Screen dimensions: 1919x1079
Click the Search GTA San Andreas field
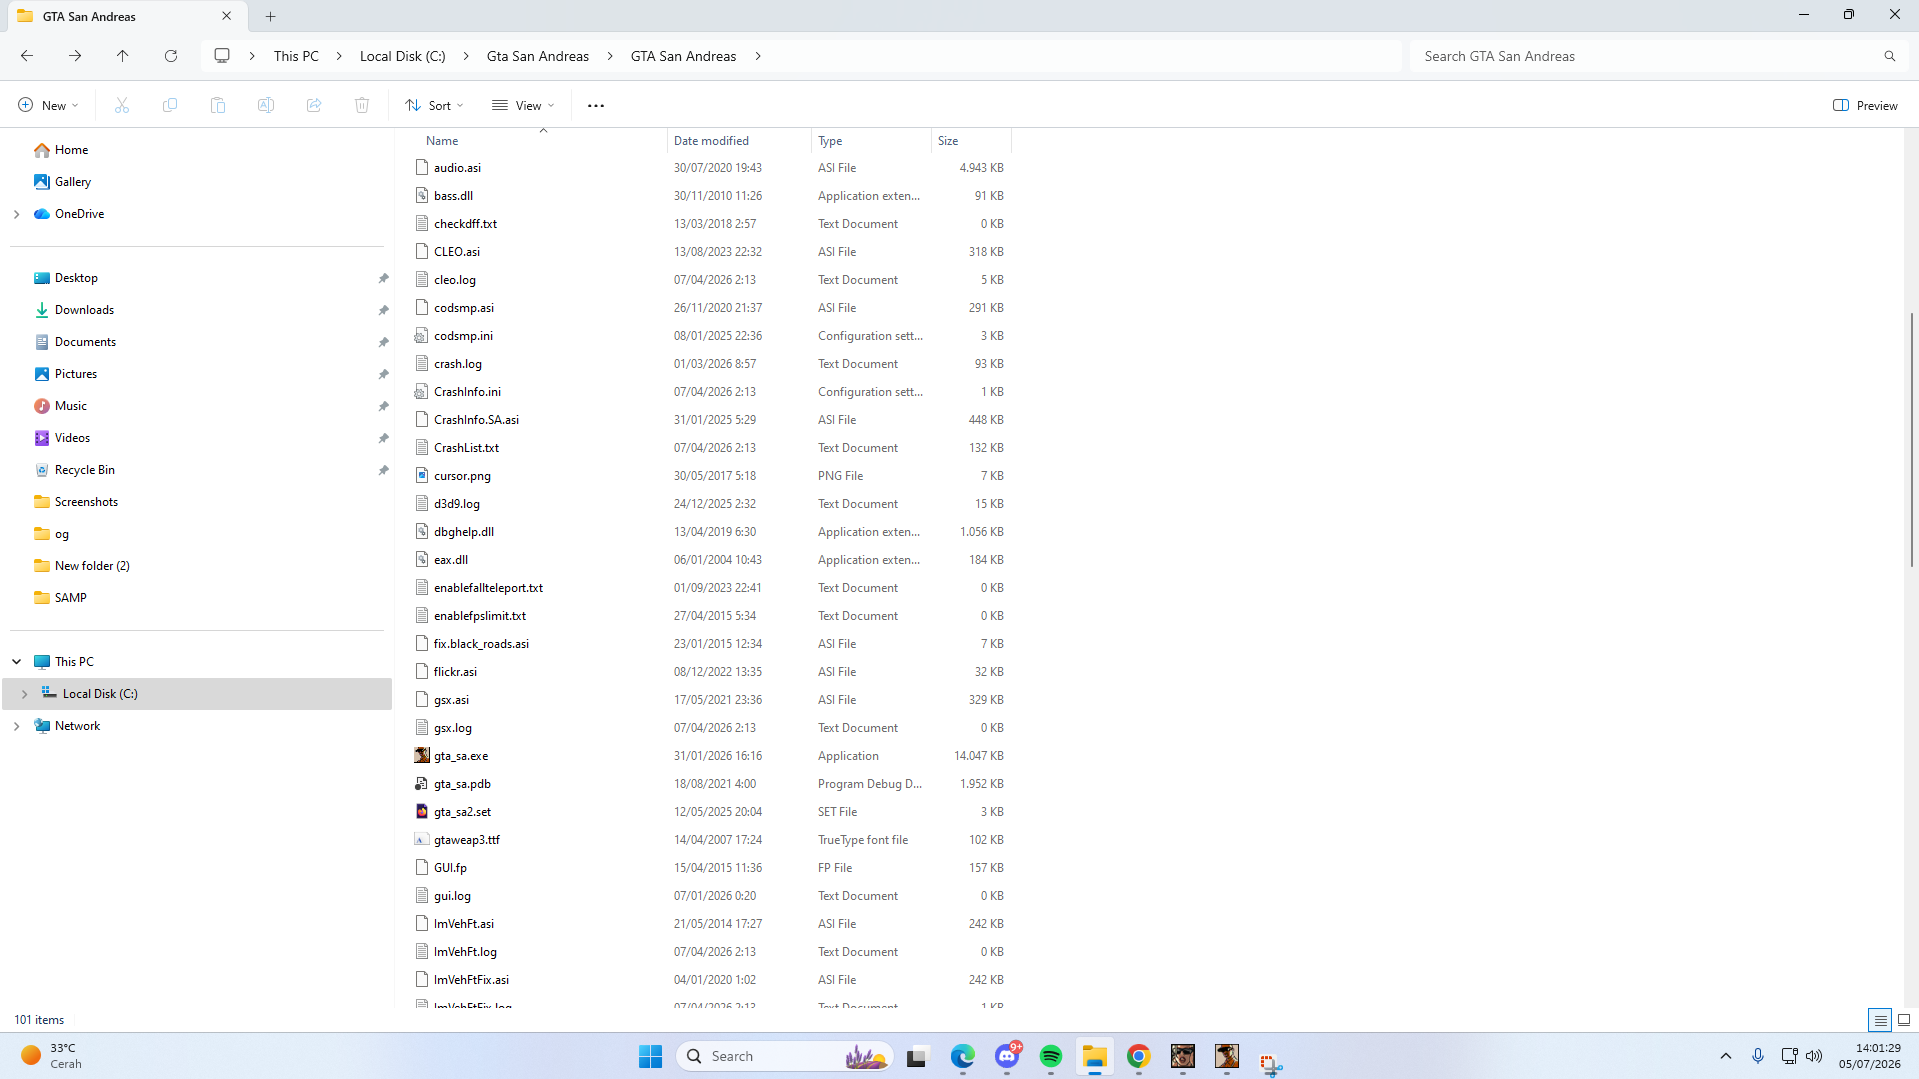(x=1655, y=56)
